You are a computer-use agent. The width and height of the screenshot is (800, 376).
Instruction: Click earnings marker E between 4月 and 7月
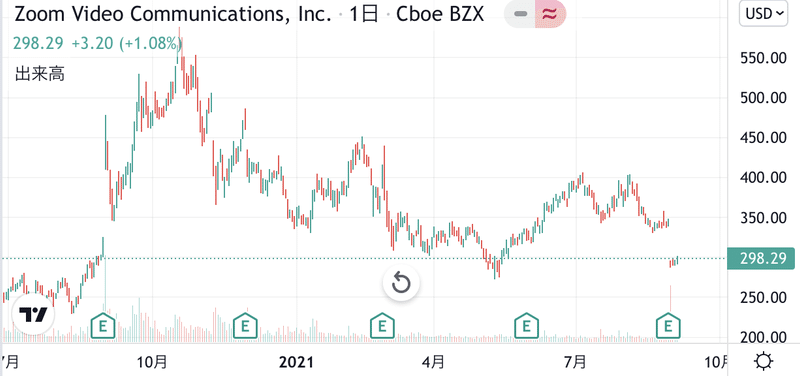(x=526, y=325)
